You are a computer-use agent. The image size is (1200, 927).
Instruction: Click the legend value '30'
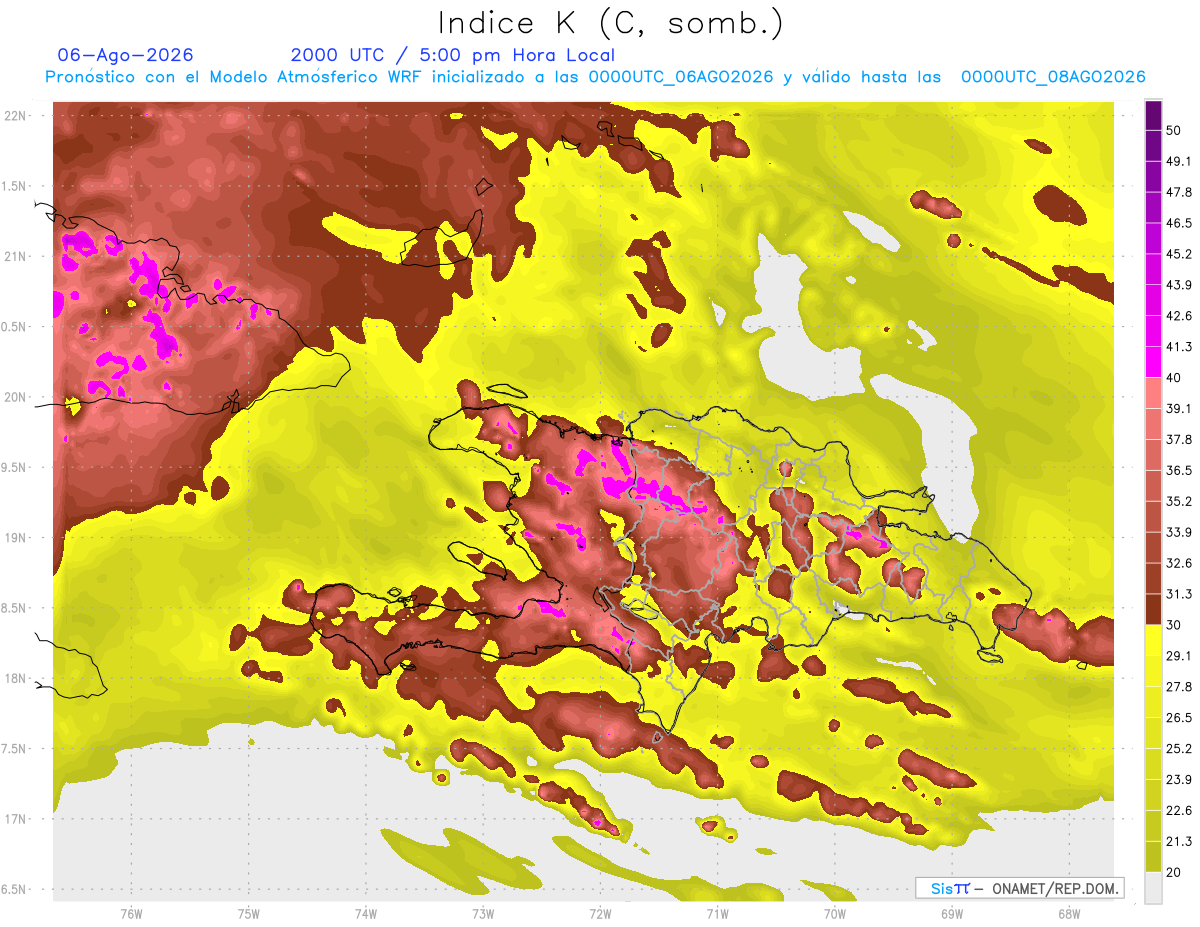[1174, 625]
